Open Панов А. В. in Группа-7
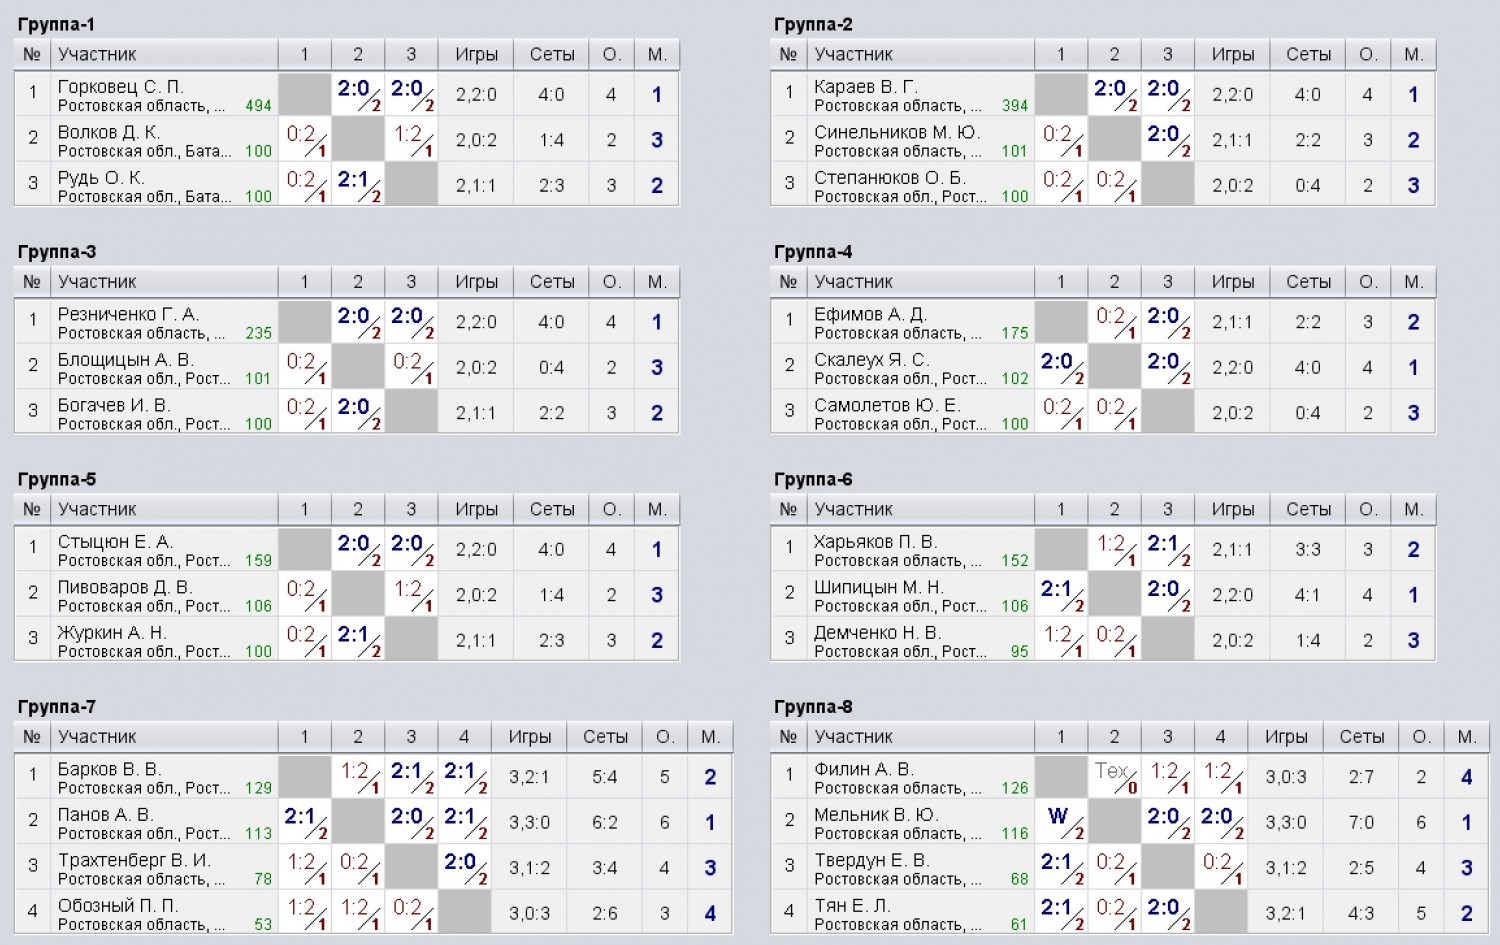1500x945 pixels. pos(105,814)
